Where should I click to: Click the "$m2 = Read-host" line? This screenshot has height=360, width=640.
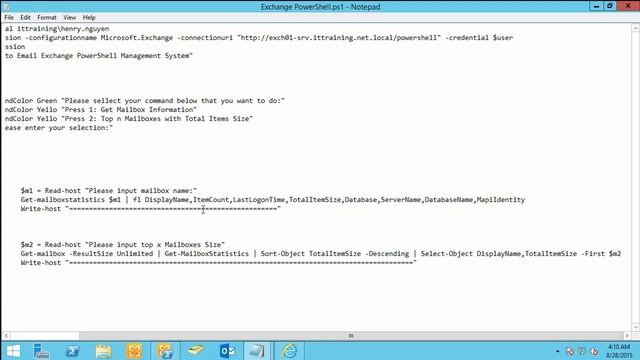click(123, 244)
